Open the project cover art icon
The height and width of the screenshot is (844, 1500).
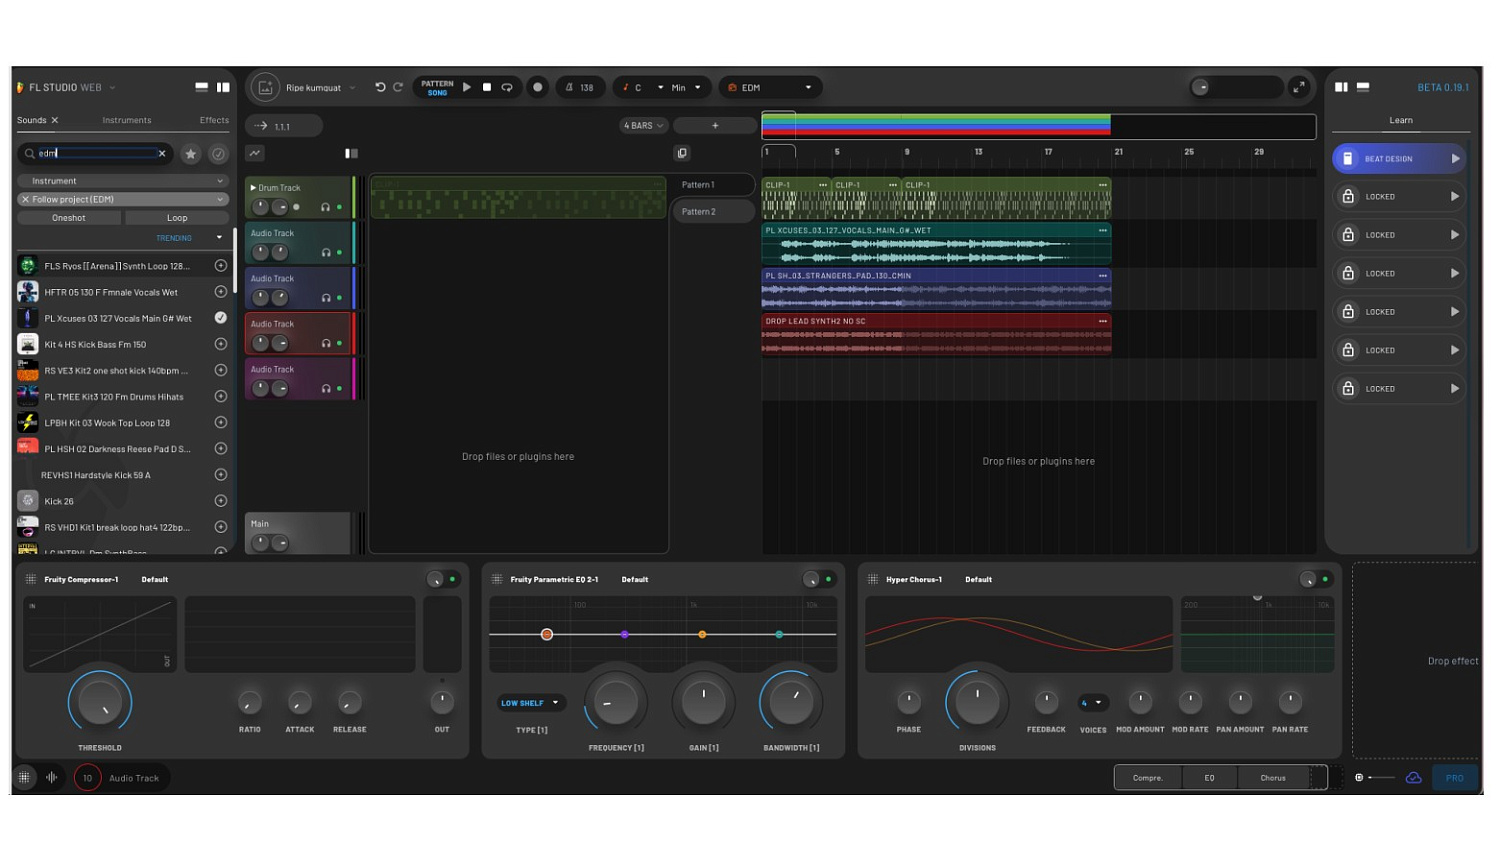[x=265, y=87]
